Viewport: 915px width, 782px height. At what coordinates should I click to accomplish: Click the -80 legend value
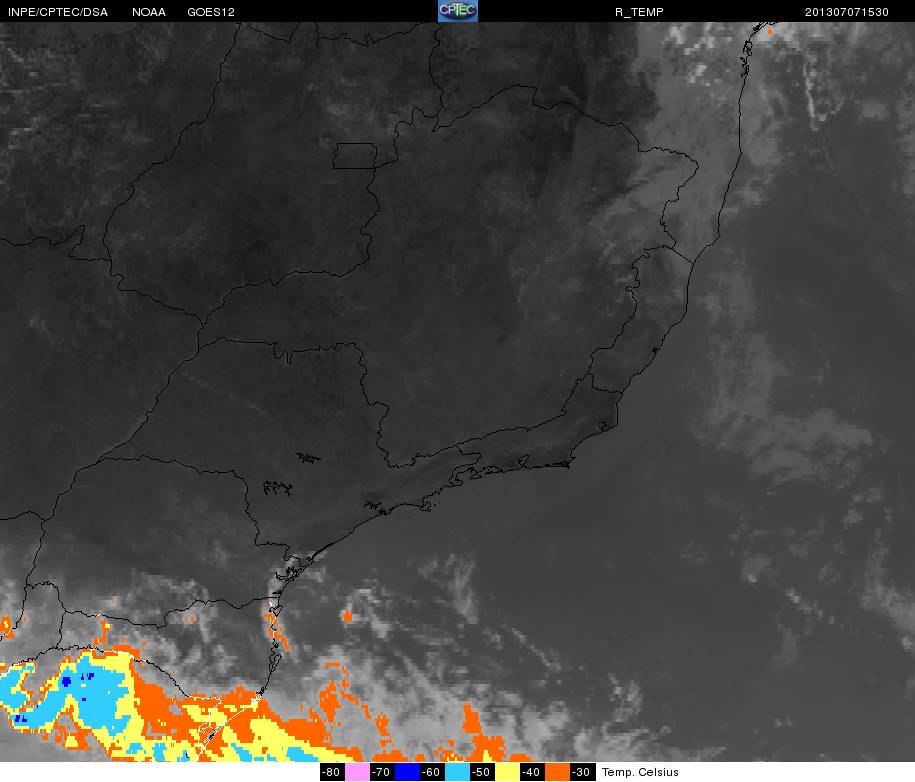(332, 772)
